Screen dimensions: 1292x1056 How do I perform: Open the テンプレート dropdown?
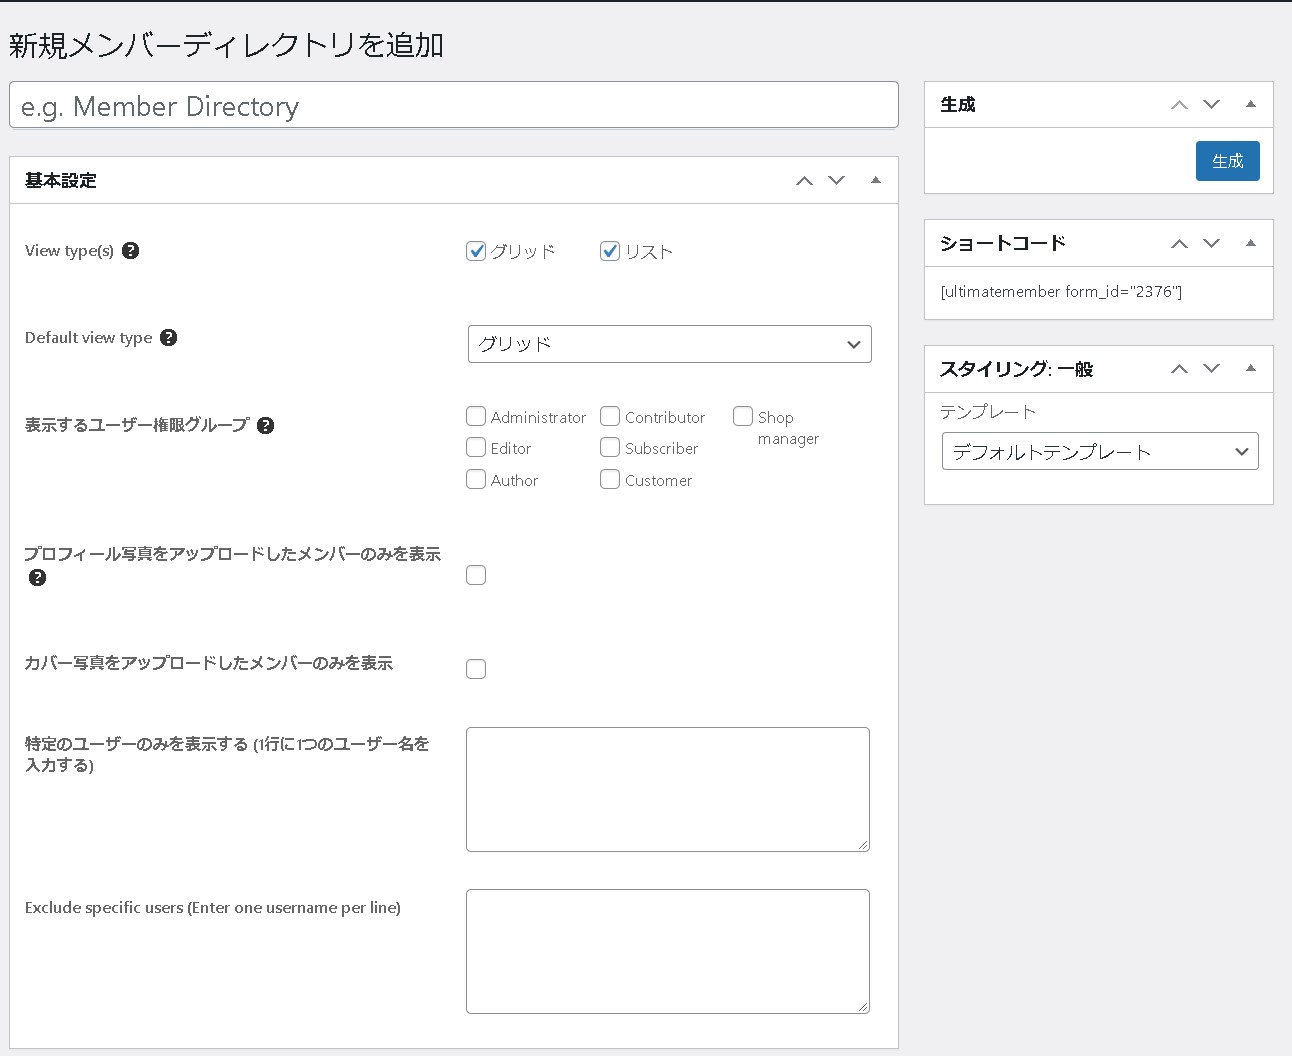1099,451
